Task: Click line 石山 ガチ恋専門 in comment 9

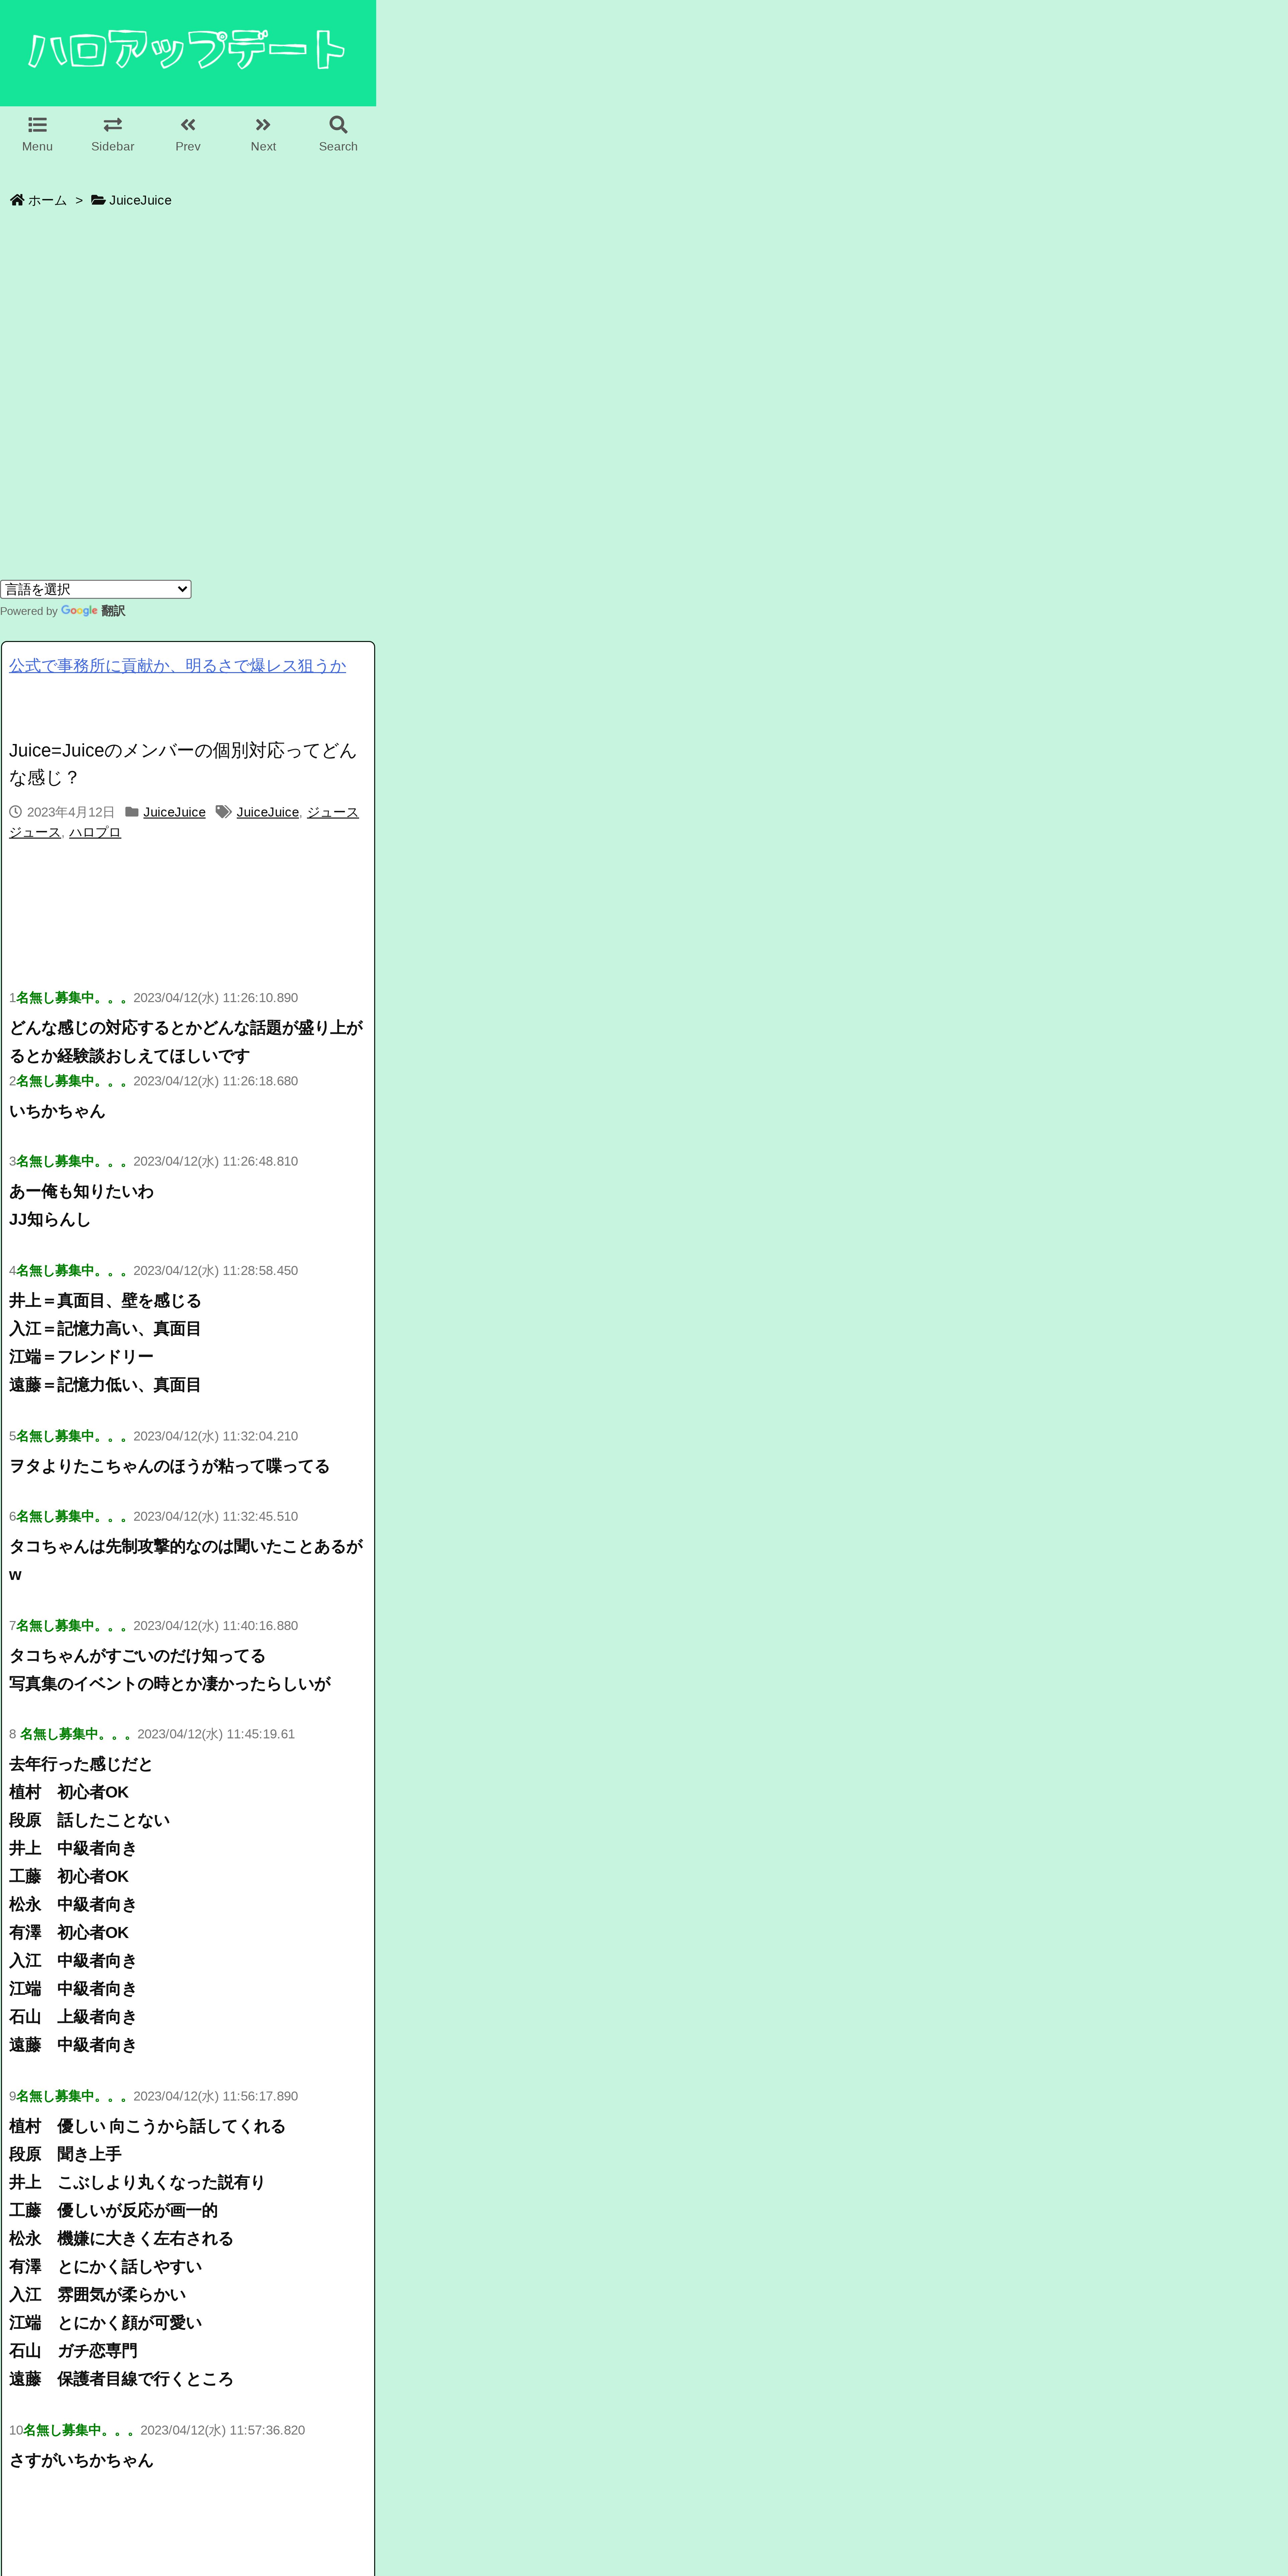Action: pyautogui.click(x=73, y=2351)
